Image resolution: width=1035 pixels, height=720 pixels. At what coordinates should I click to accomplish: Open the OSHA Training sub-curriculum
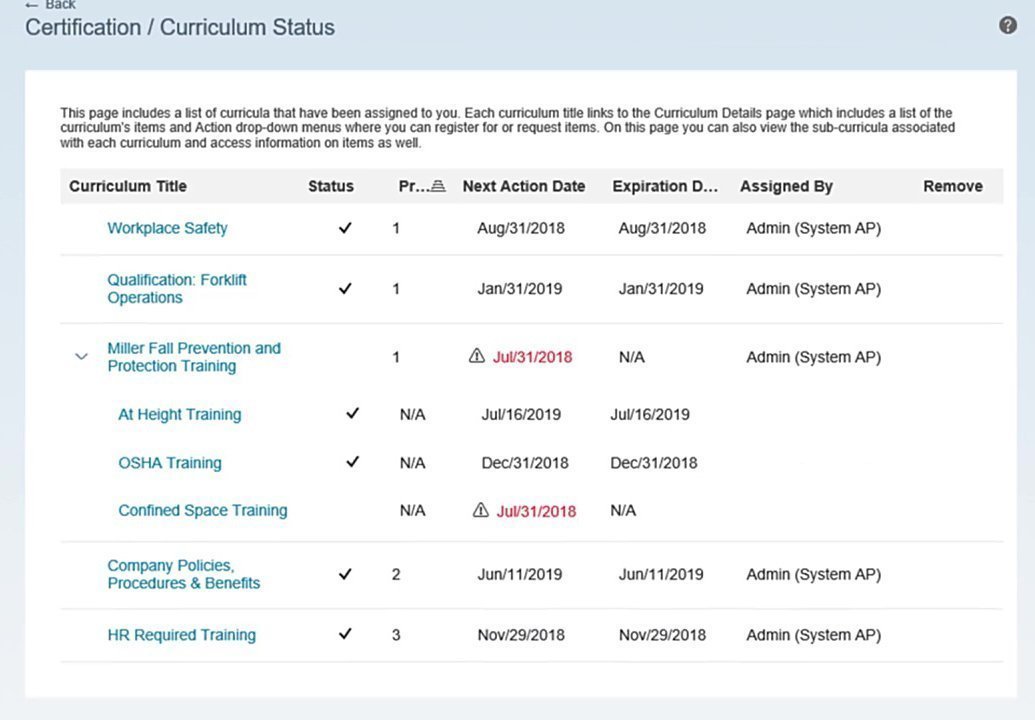[x=170, y=463]
